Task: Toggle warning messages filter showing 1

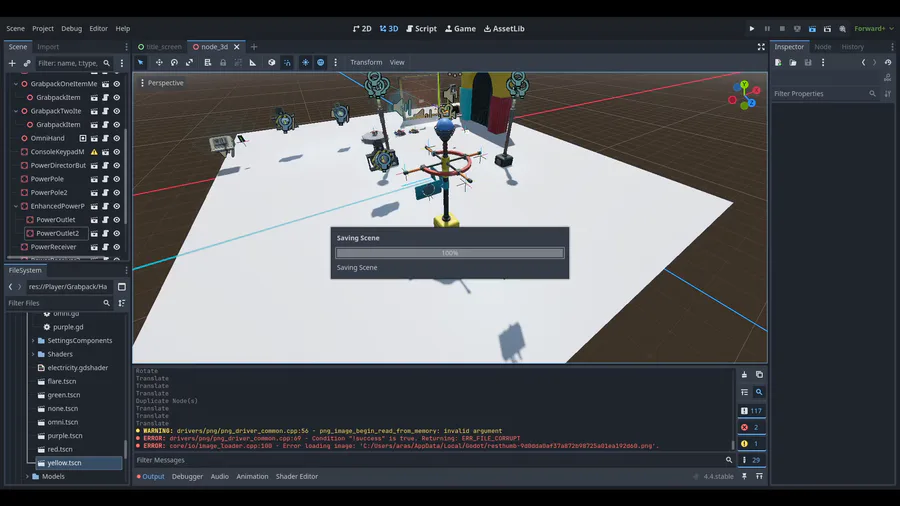Action: [x=751, y=443]
